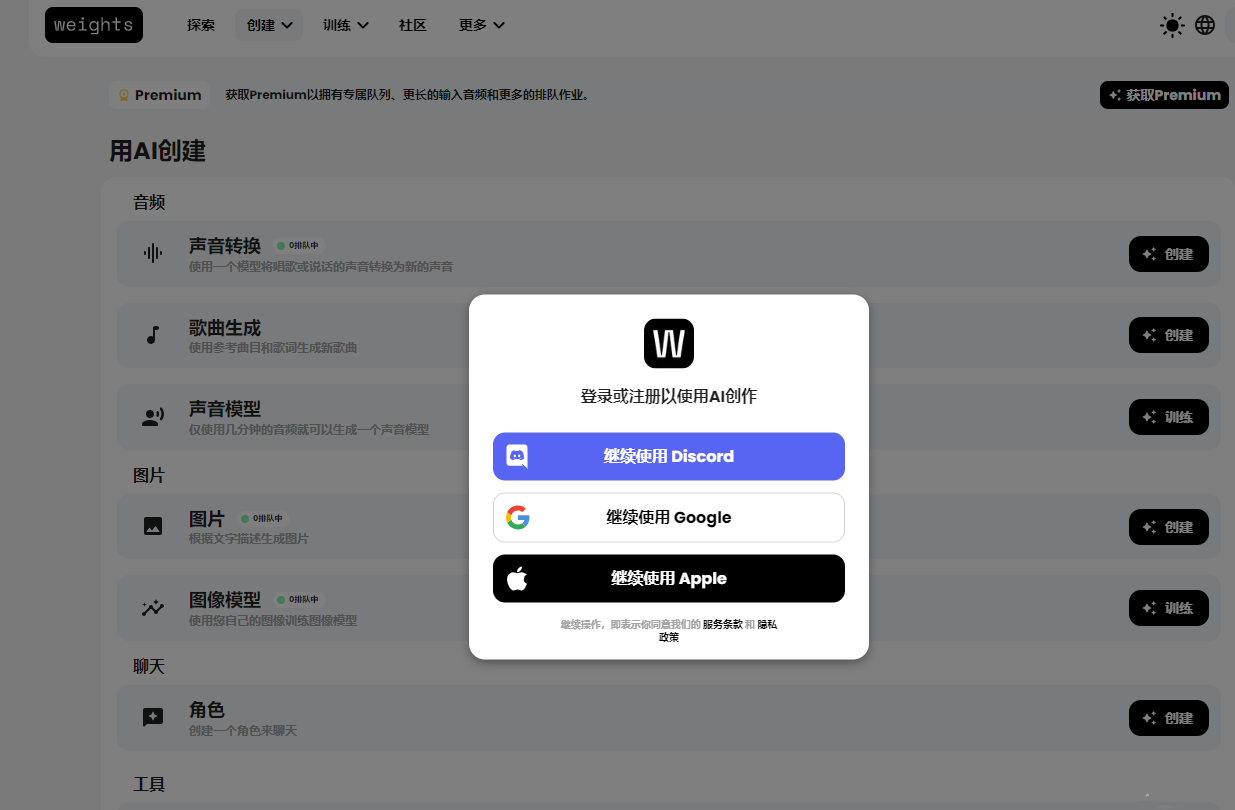Continue with Apple login button

point(668,579)
